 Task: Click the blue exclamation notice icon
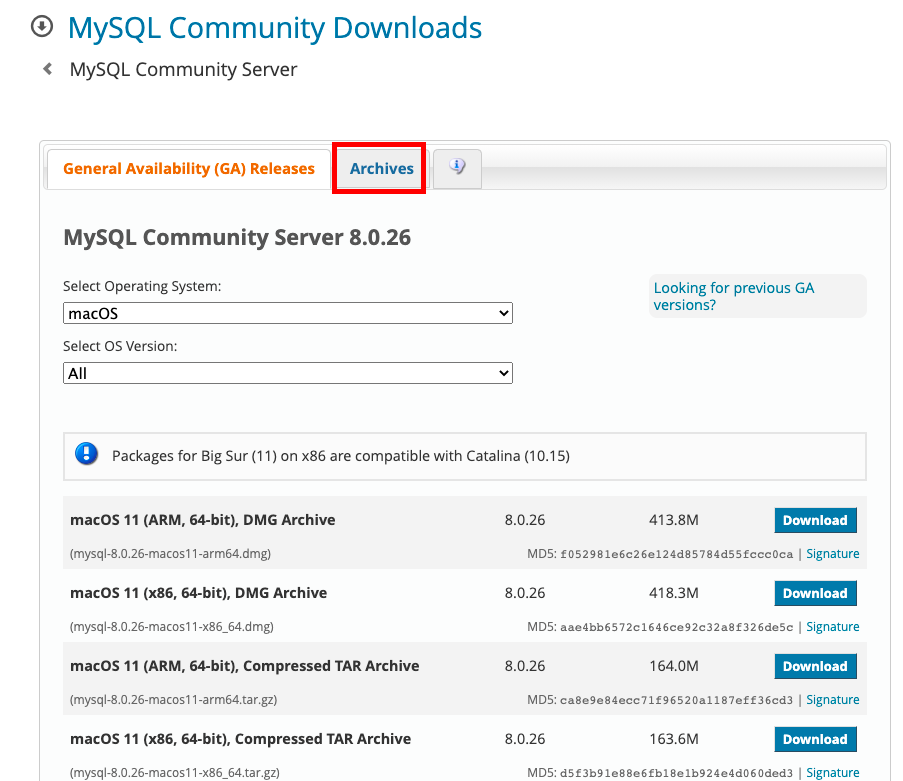click(x=86, y=454)
